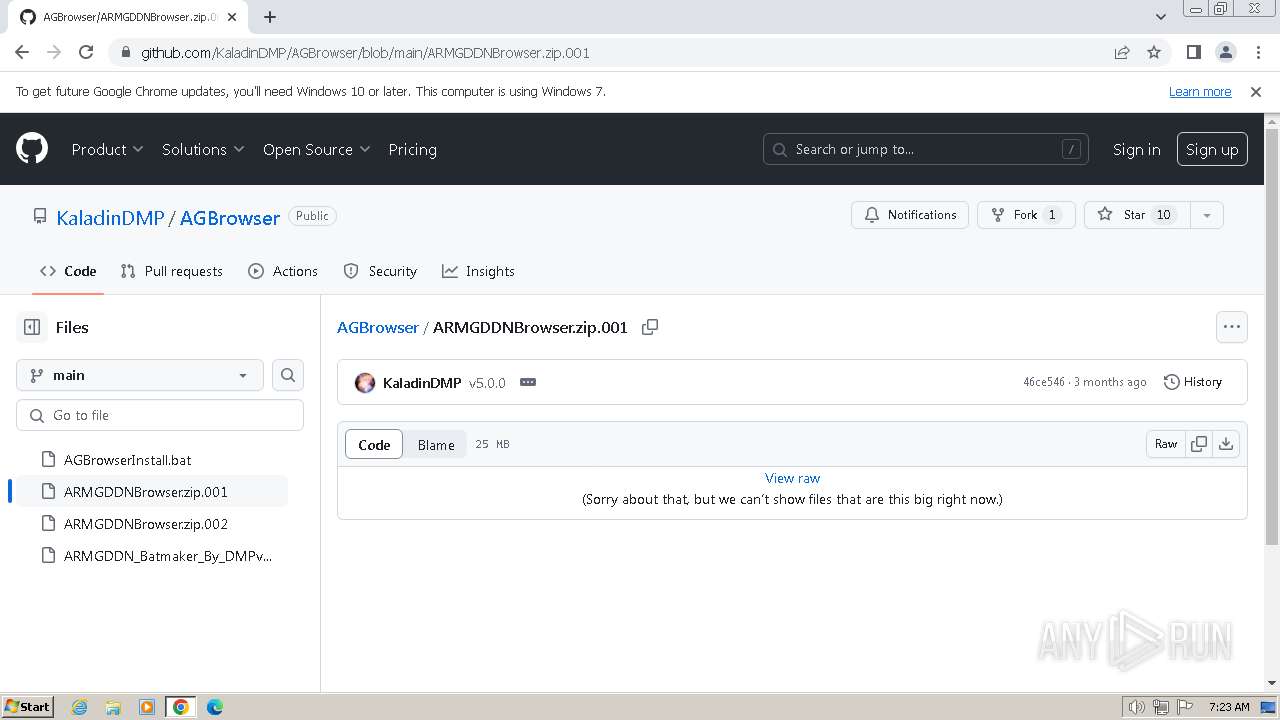Expand the Product menu

coord(107,149)
